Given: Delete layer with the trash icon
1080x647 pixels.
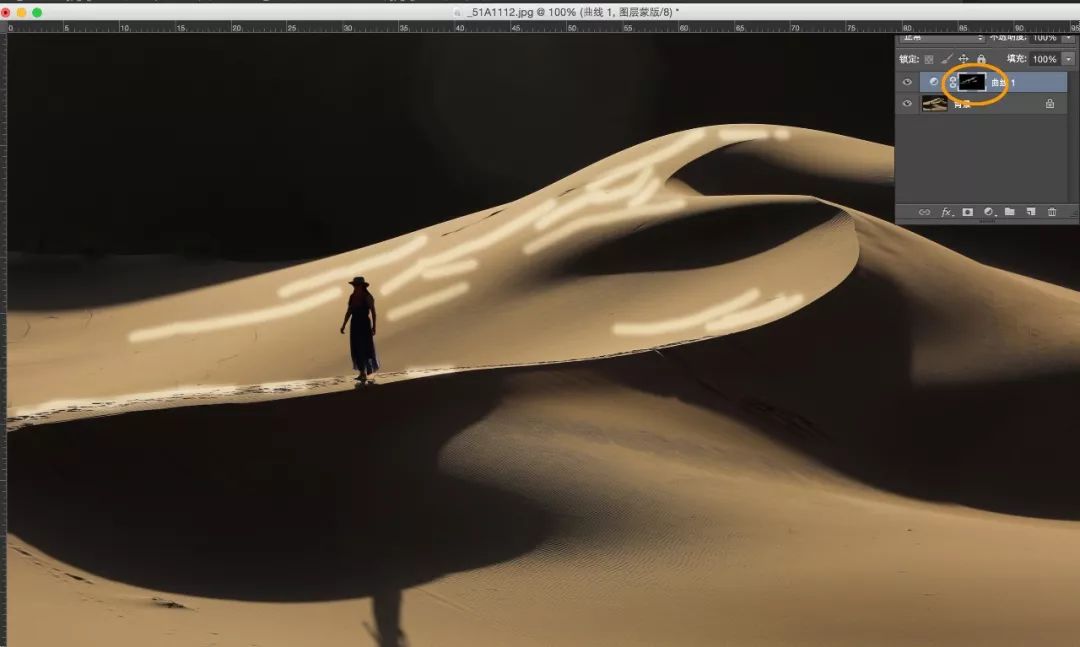Looking at the screenshot, I should pos(1052,212).
